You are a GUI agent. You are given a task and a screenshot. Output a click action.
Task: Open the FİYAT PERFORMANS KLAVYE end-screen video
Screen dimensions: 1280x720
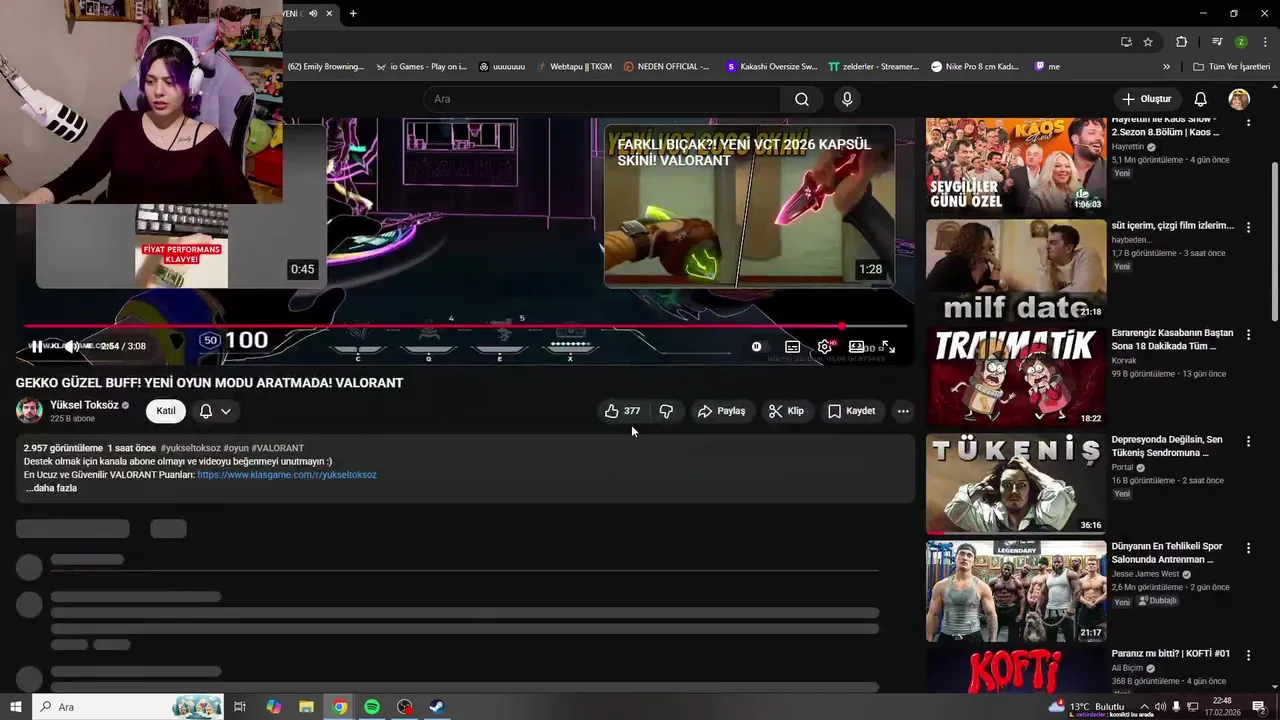(x=181, y=246)
